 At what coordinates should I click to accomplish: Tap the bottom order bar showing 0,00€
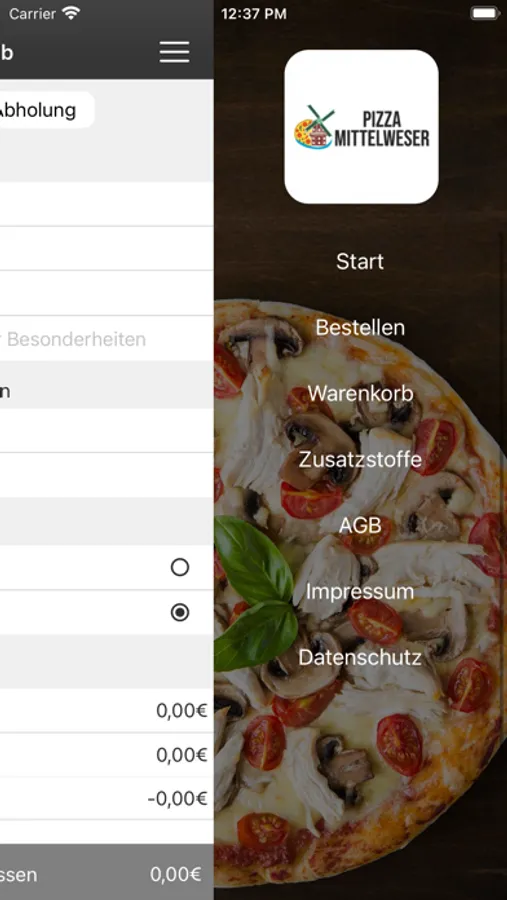point(106,872)
